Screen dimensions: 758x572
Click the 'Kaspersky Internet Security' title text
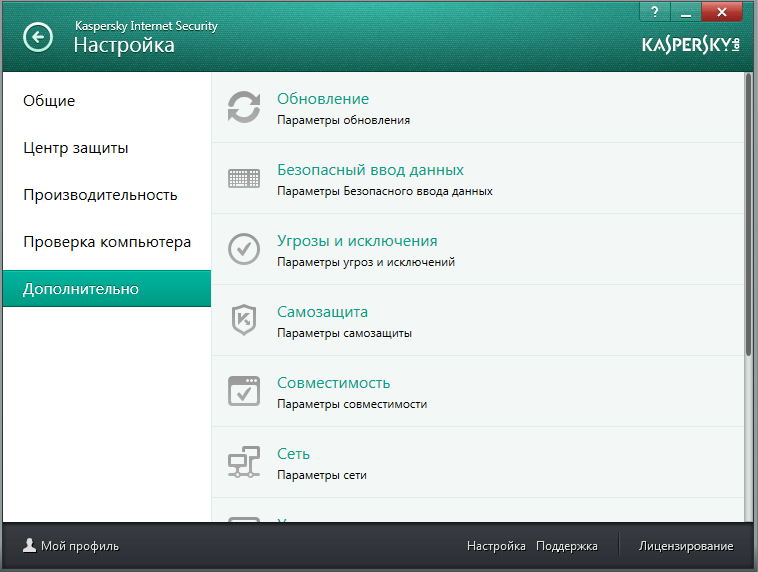click(146, 26)
